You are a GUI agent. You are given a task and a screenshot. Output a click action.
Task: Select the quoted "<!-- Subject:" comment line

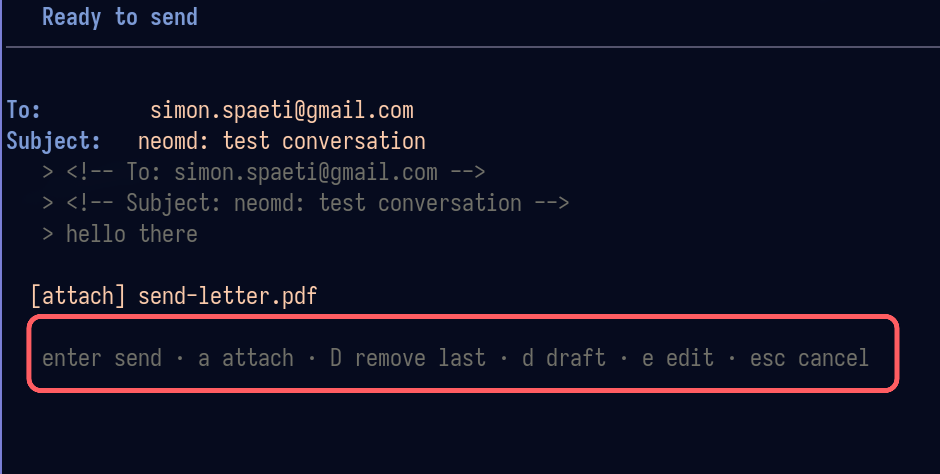click(x=317, y=203)
